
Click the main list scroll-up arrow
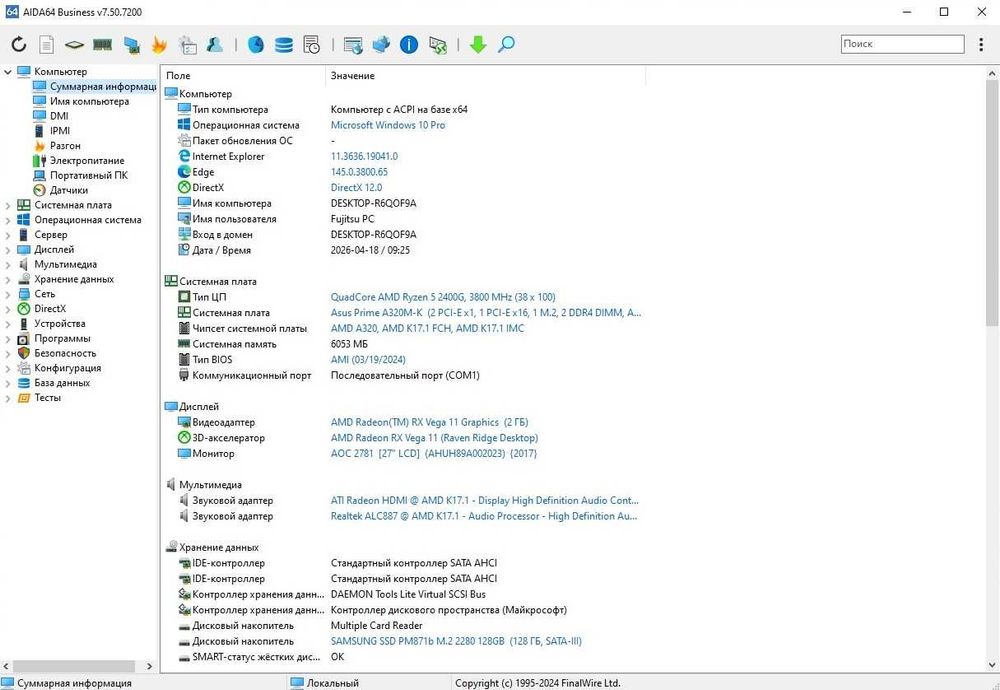(992, 74)
